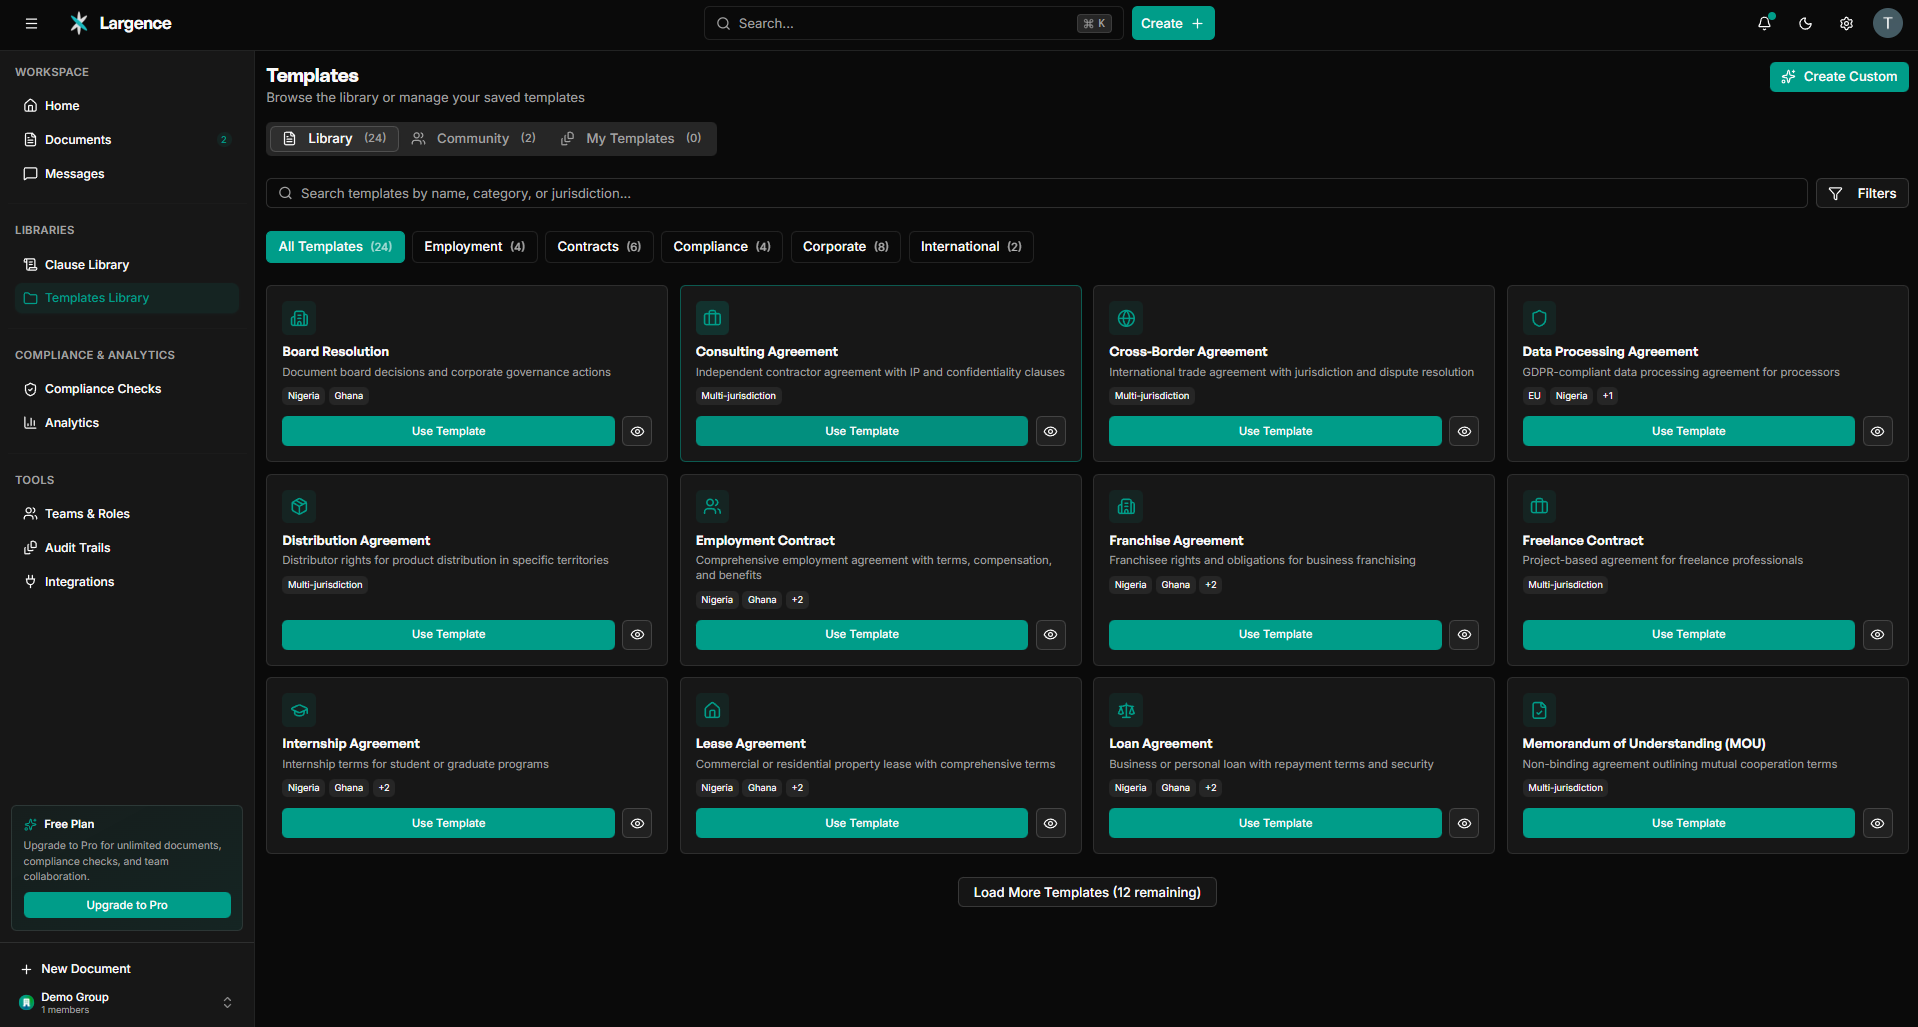The height and width of the screenshot is (1027, 1918).
Task: Select the Library tab
Action: 334,138
